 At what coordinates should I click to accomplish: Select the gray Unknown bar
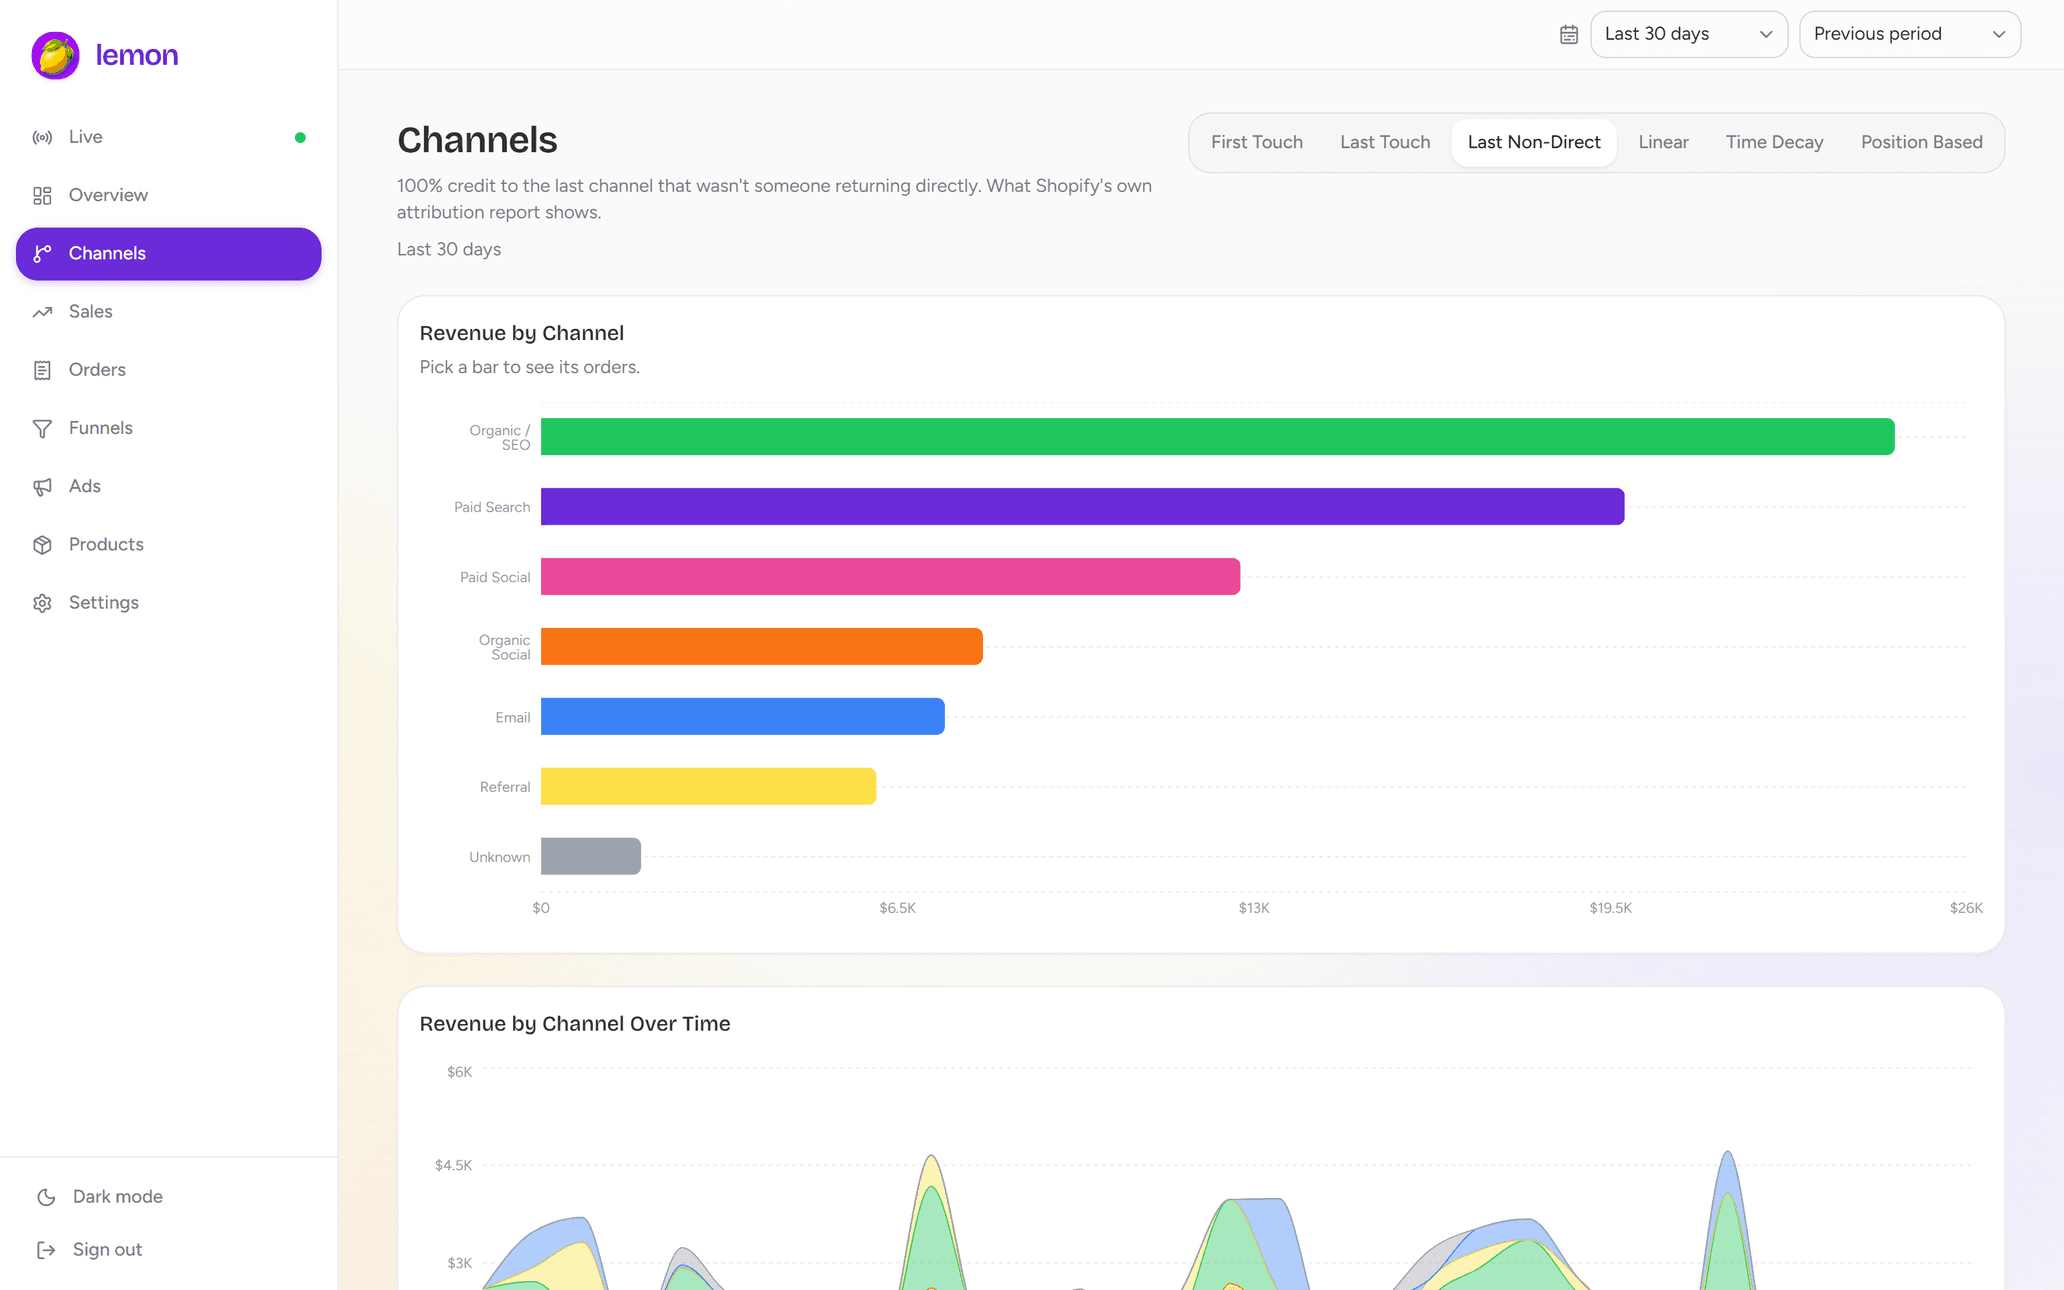[591, 857]
